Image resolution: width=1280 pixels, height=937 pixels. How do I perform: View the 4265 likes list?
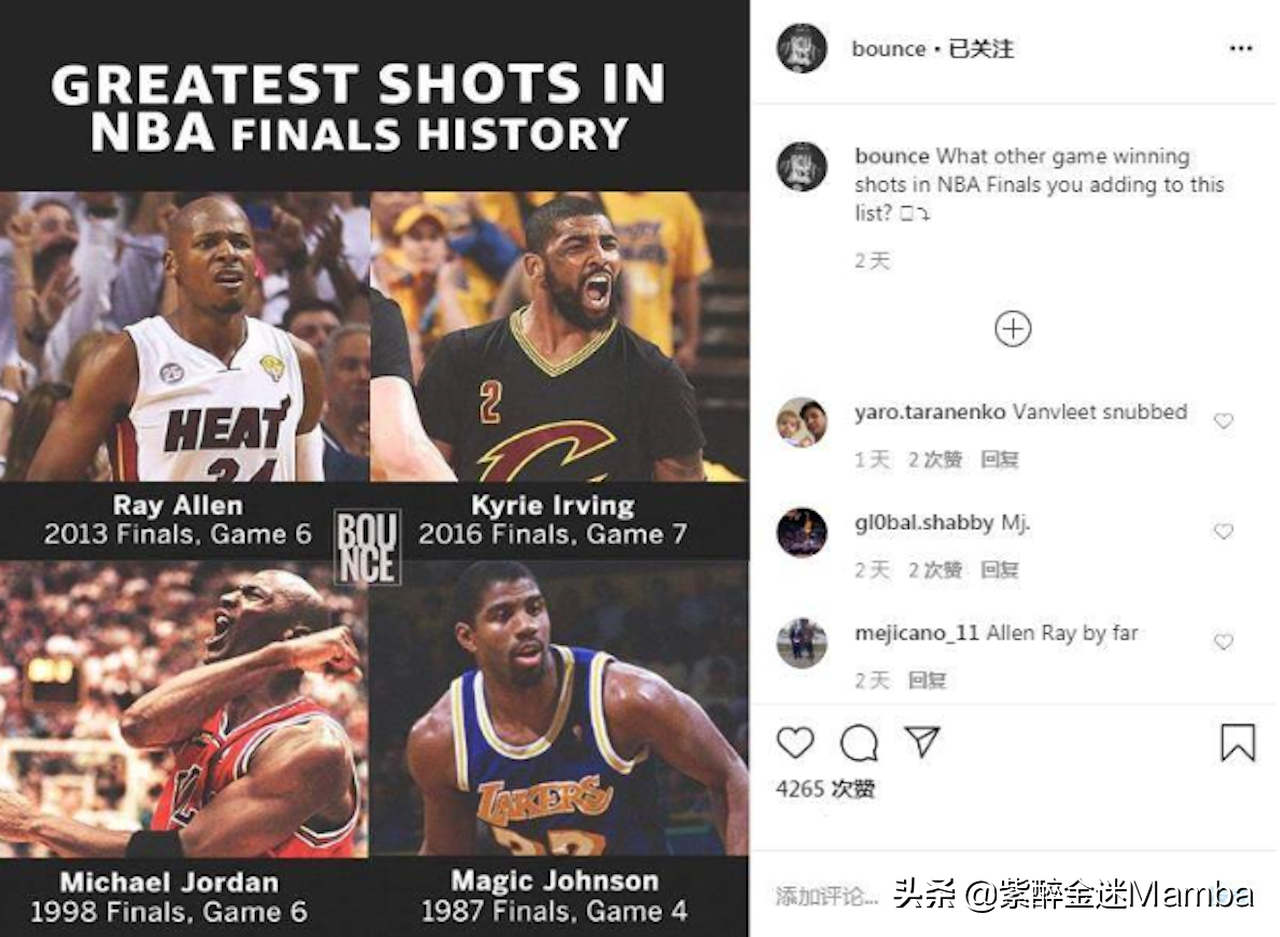(x=826, y=789)
